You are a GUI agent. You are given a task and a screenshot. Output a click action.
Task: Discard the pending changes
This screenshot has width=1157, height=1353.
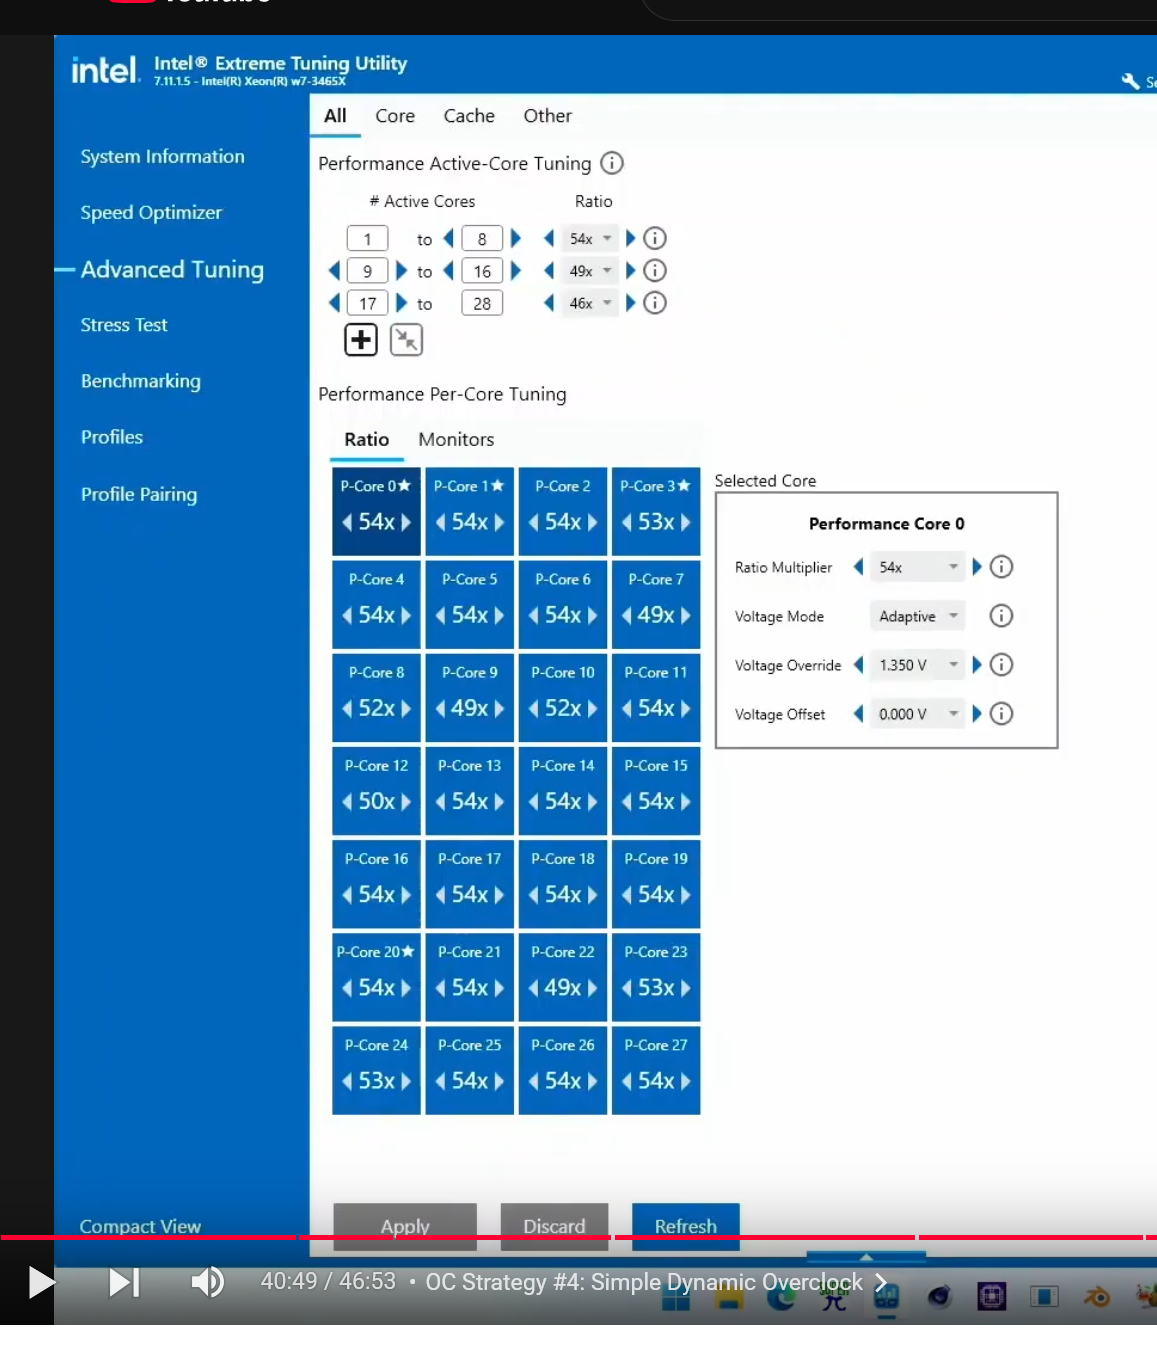click(554, 1226)
